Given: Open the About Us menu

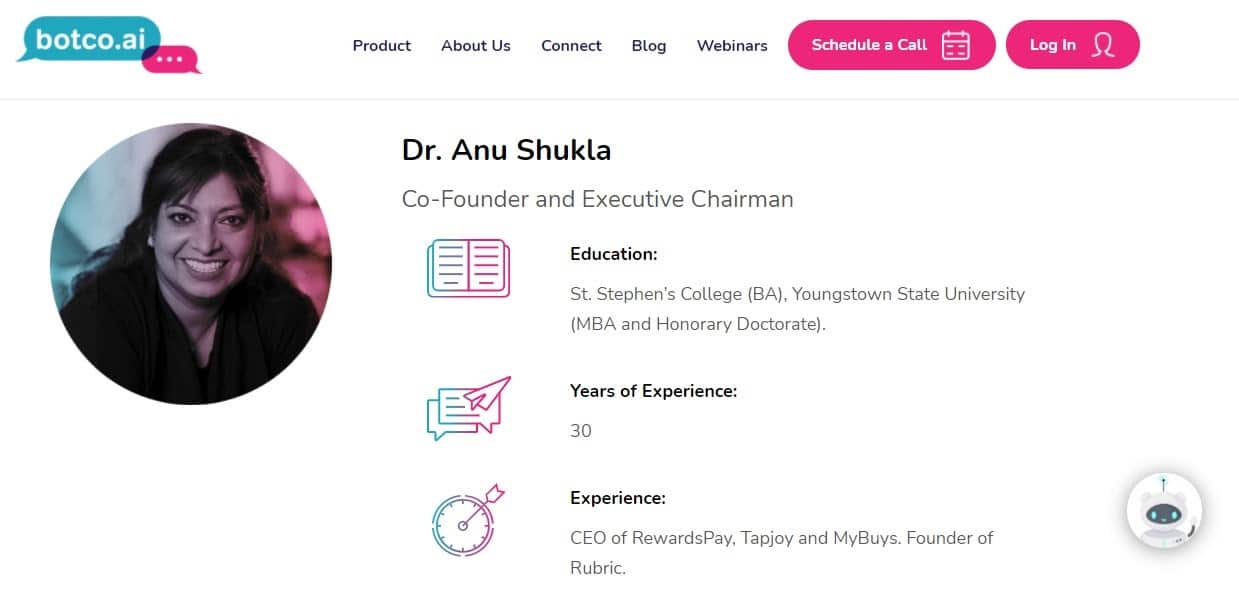Looking at the screenshot, I should tap(476, 45).
